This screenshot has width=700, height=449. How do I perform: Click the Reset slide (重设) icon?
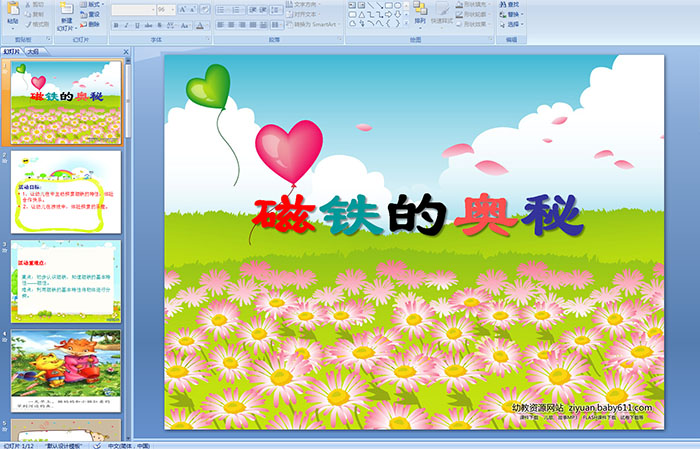(93, 14)
